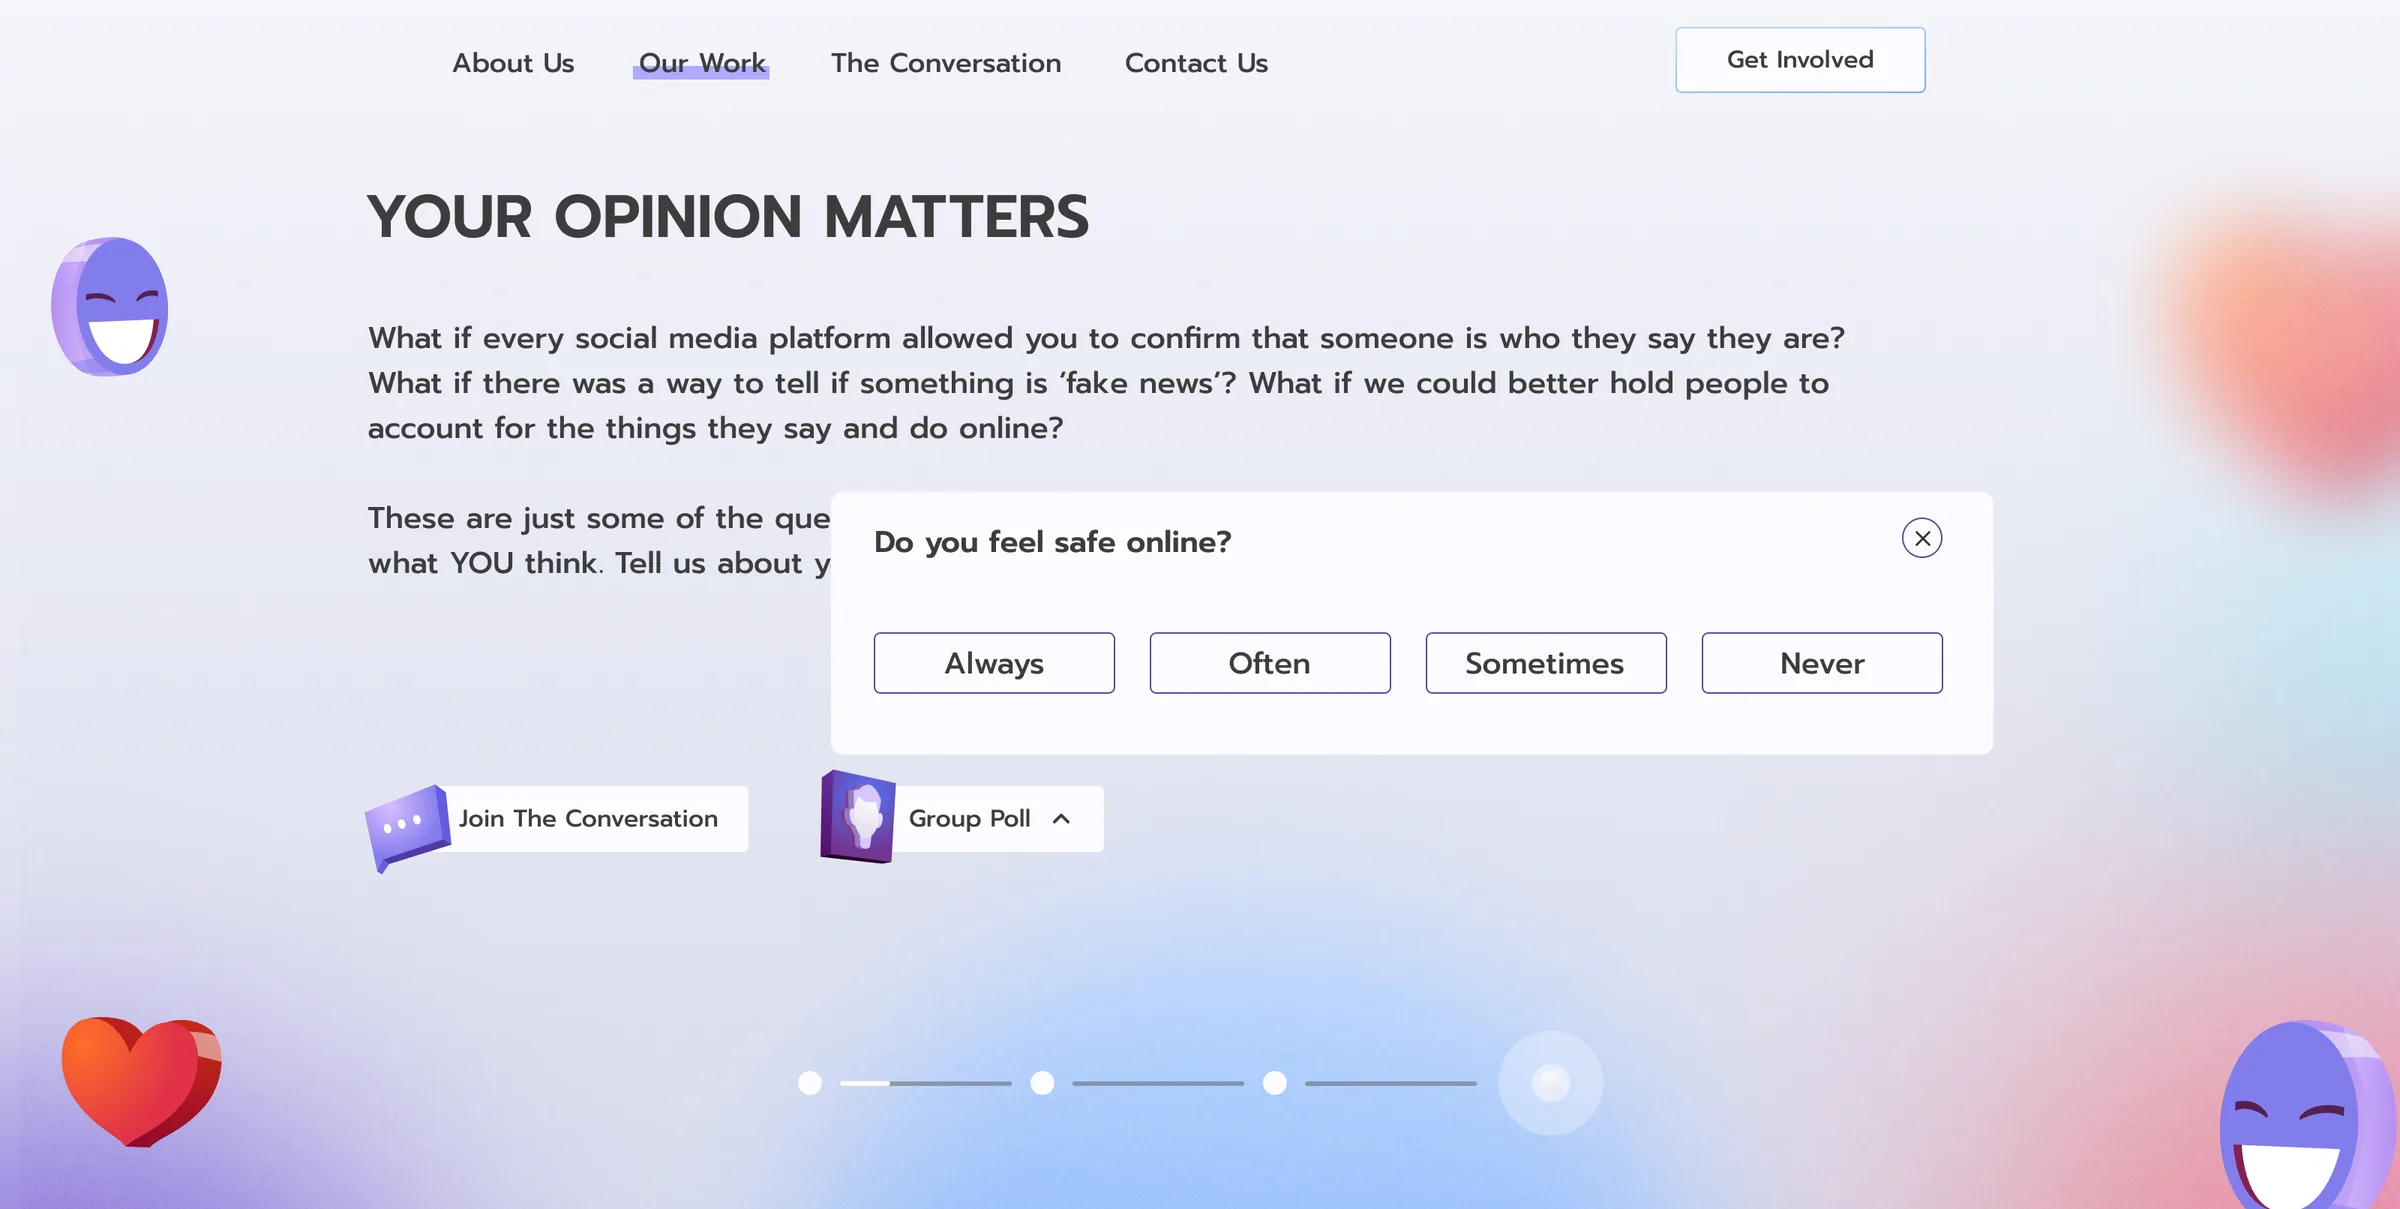Select the Sometimes poll option
2400x1209 pixels.
[1546, 663]
